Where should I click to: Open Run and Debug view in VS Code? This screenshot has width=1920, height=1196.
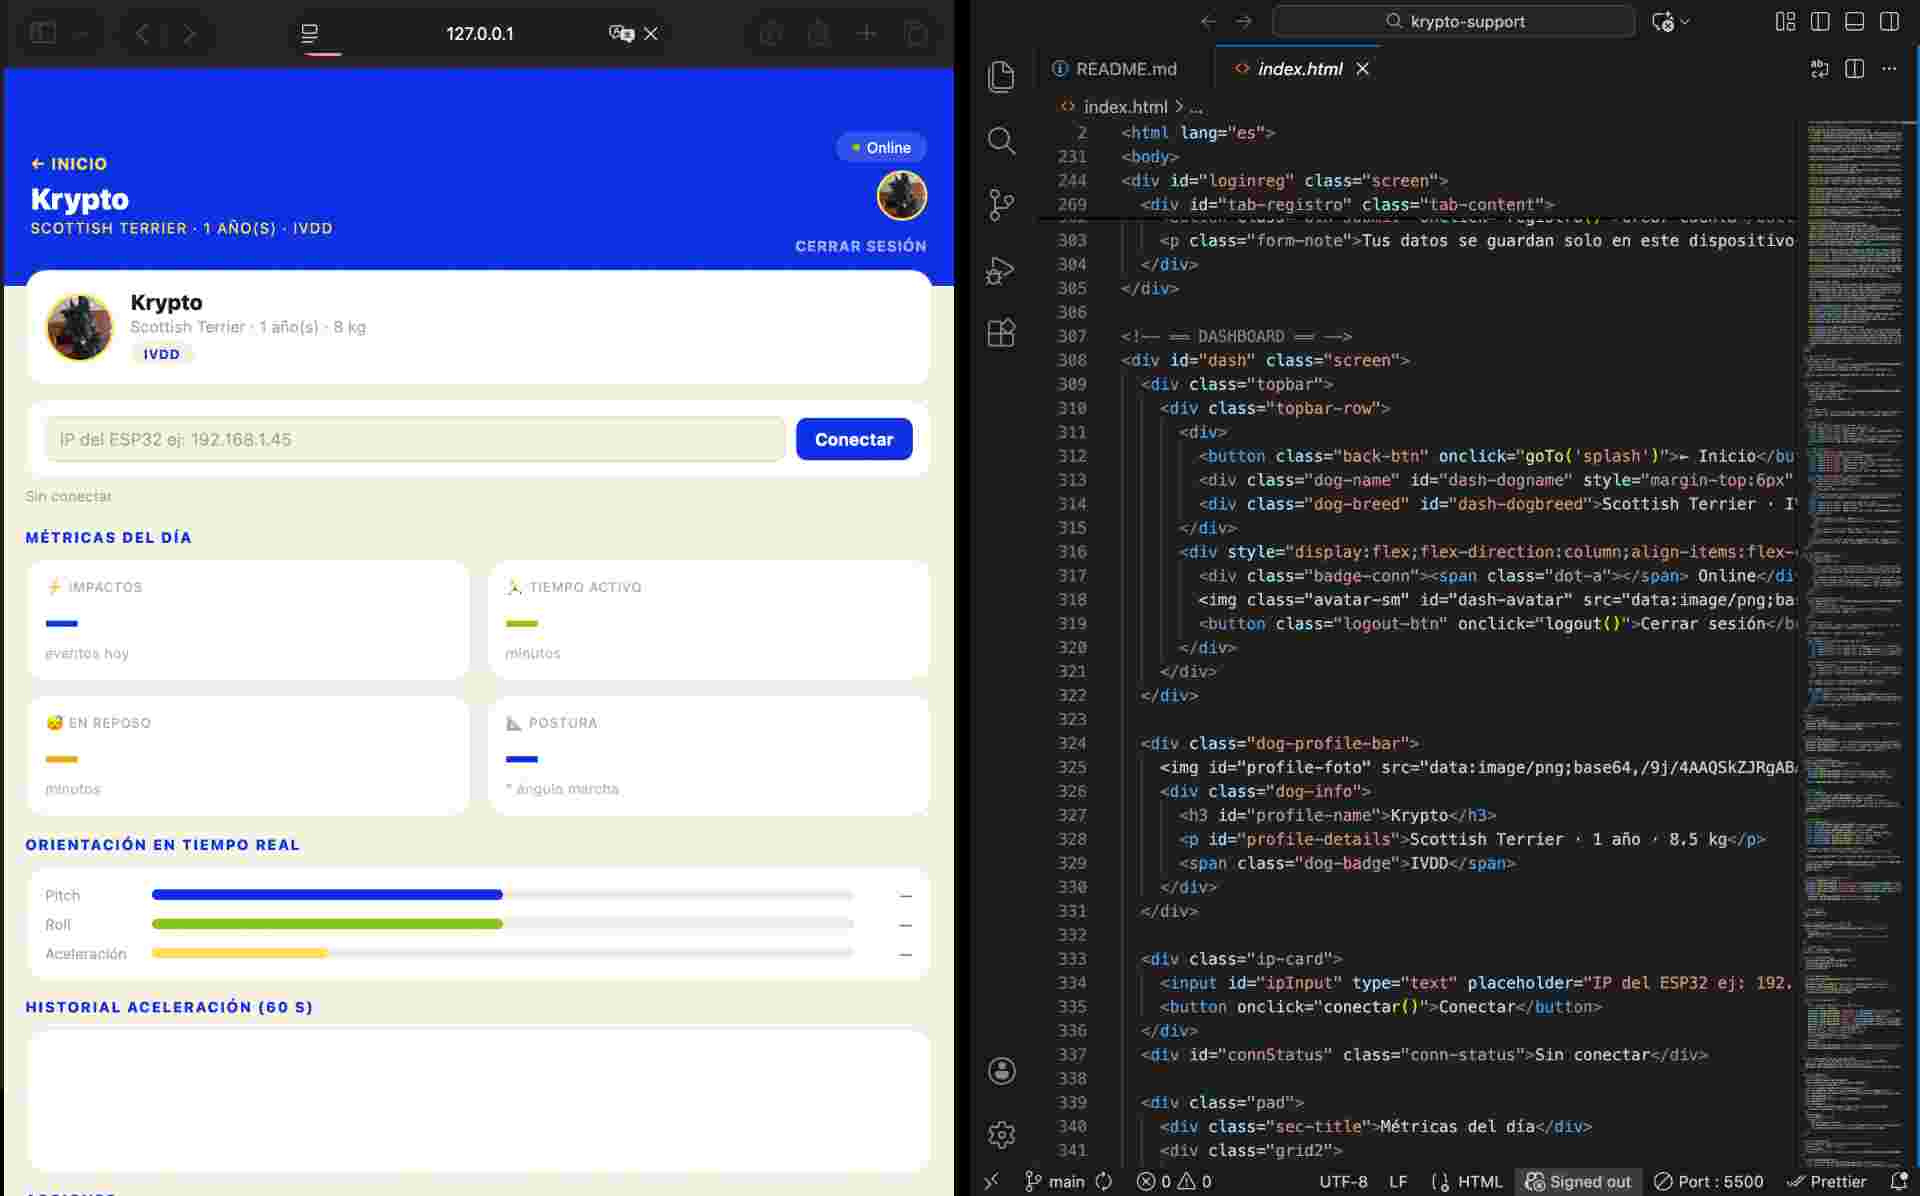point(1001,270)
